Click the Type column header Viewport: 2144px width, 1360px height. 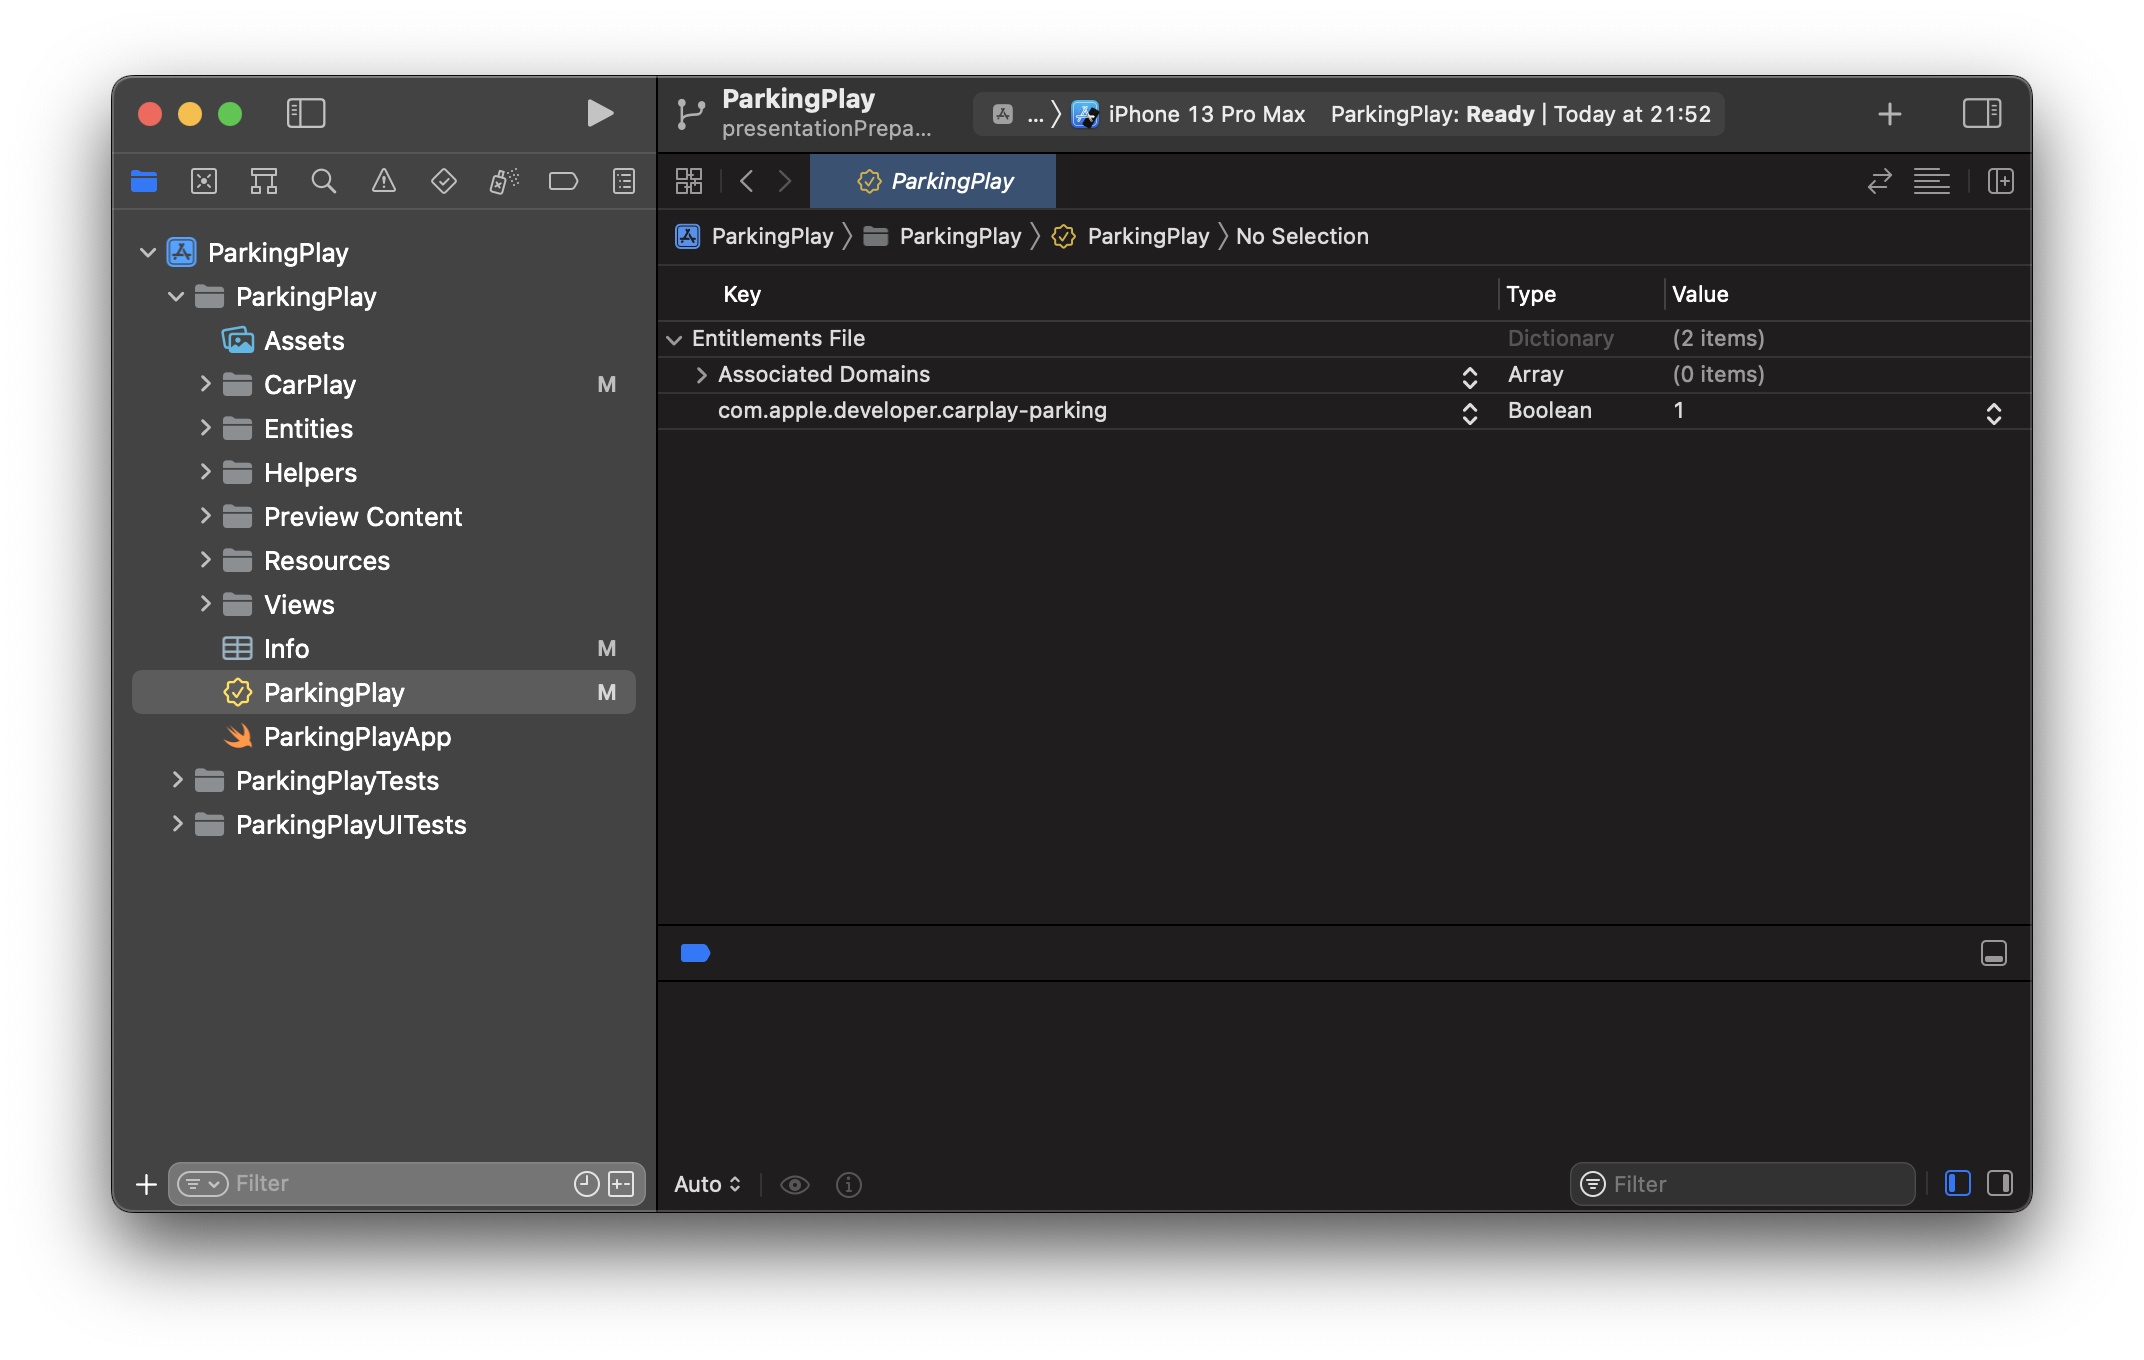1531,295
